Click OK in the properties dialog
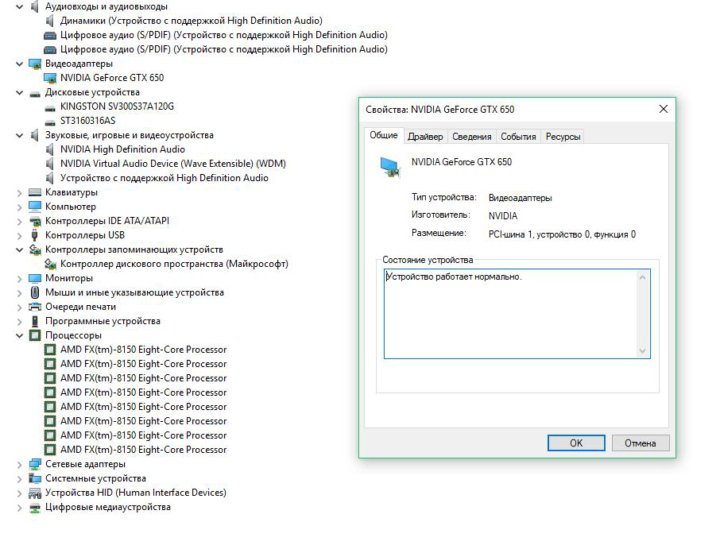This screenshot has width=720, height=553. (576, 443)
